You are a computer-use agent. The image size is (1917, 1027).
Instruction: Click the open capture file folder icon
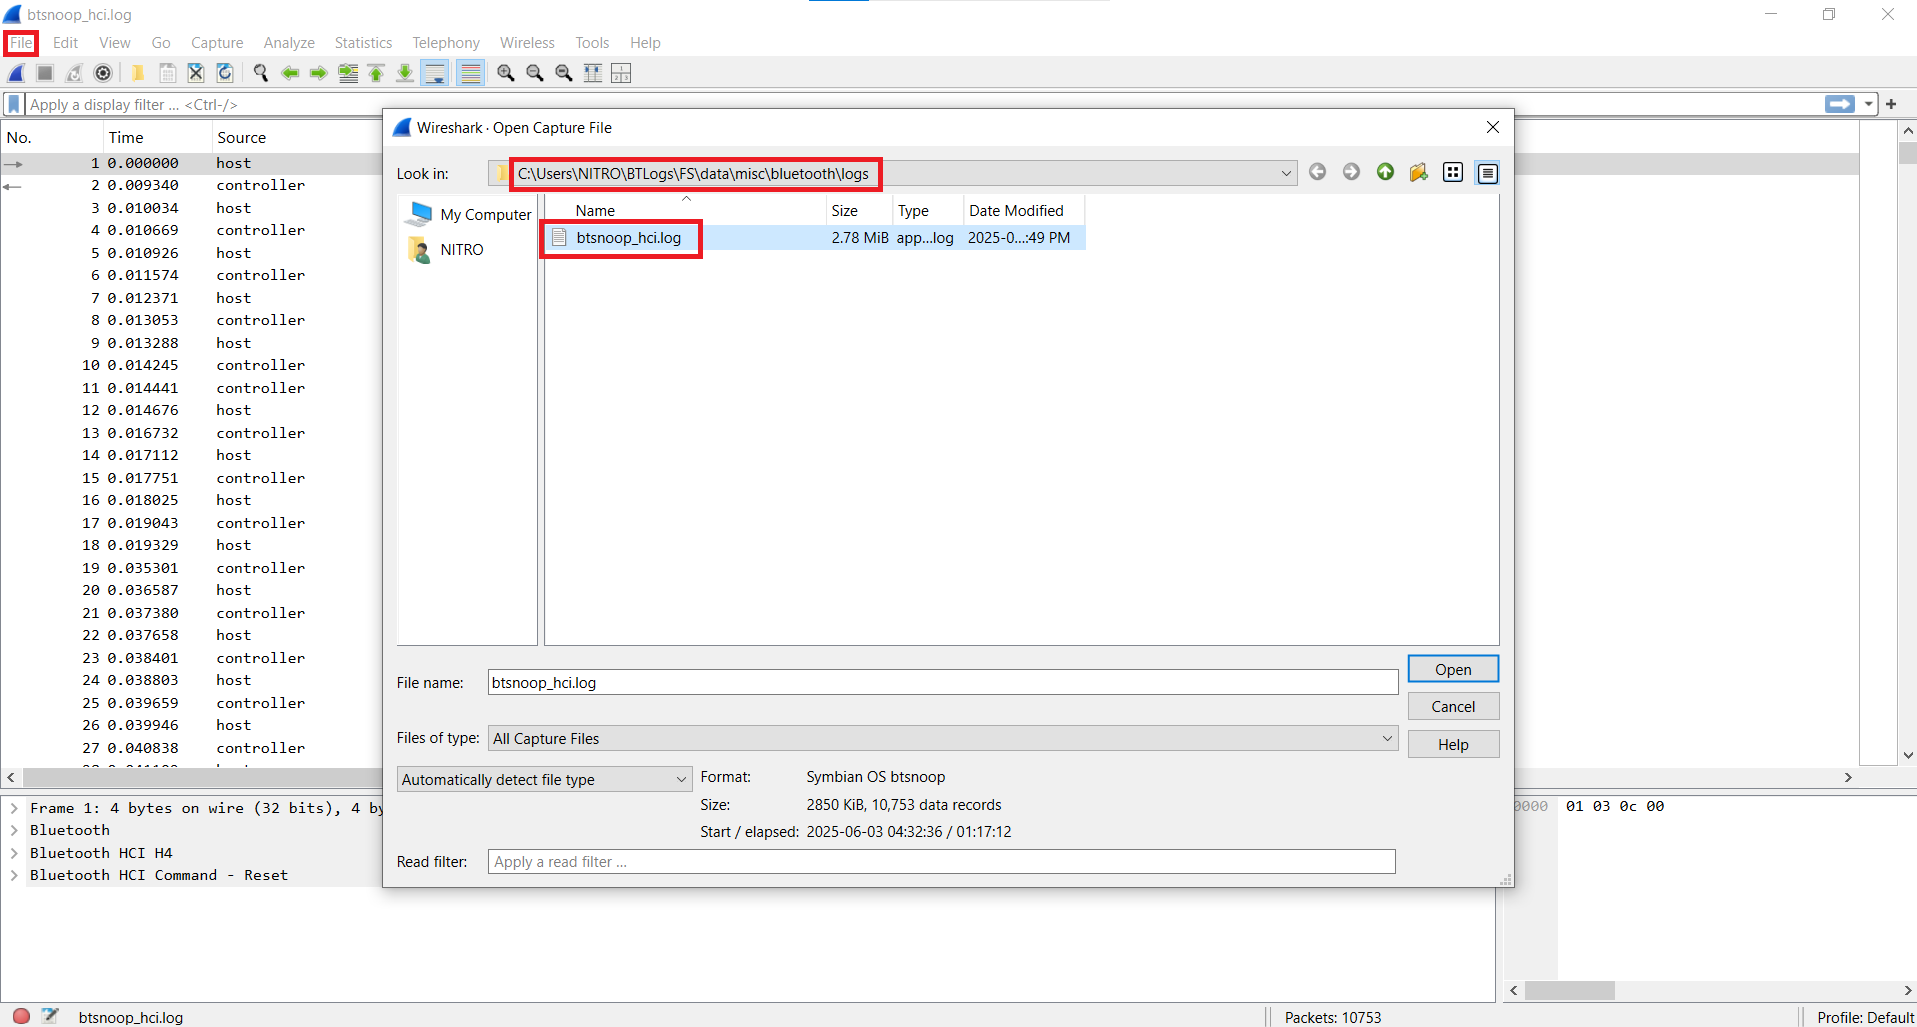pos(138,73)
